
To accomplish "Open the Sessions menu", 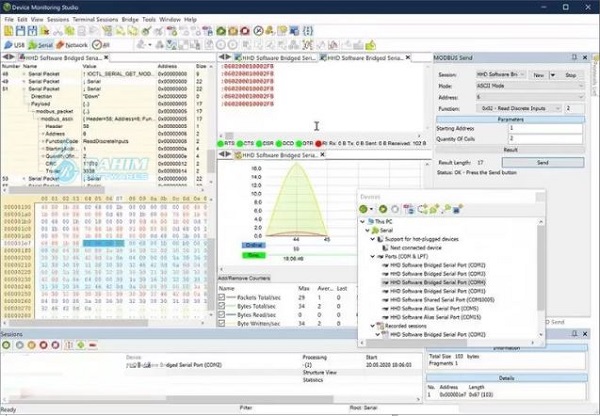I will tap(58, 19).
